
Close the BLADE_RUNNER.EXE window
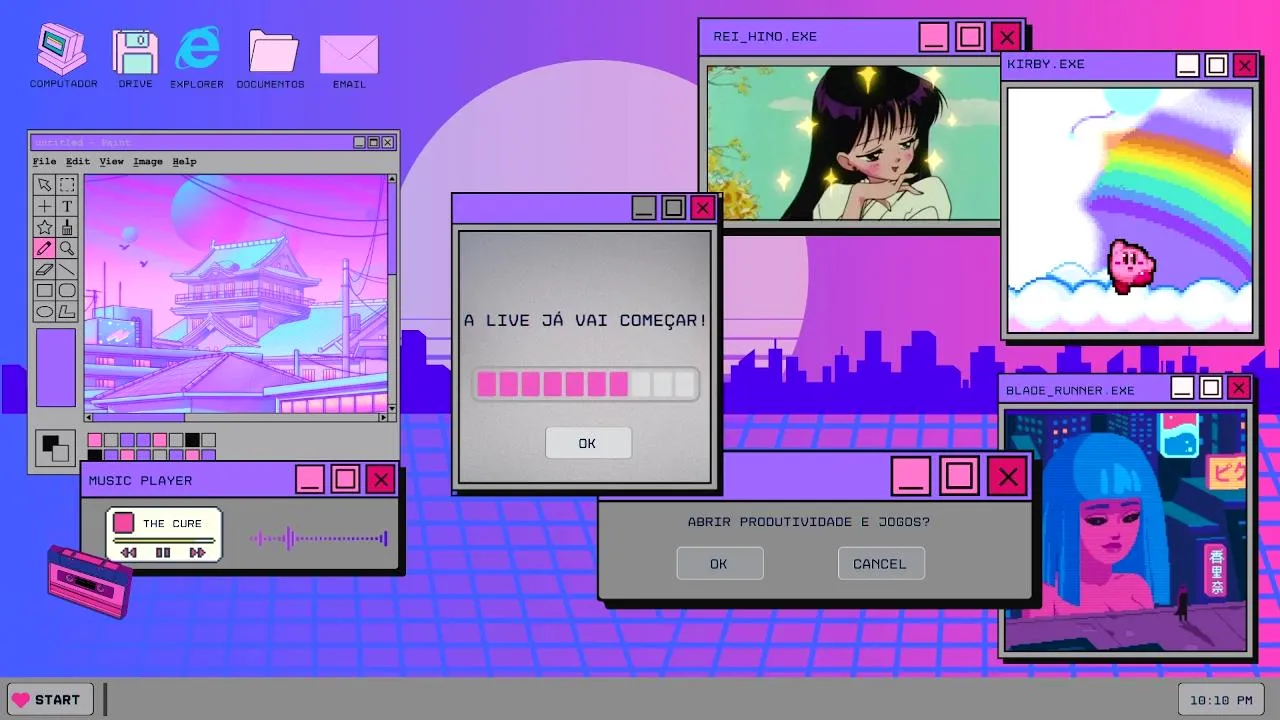point(1239,387)
